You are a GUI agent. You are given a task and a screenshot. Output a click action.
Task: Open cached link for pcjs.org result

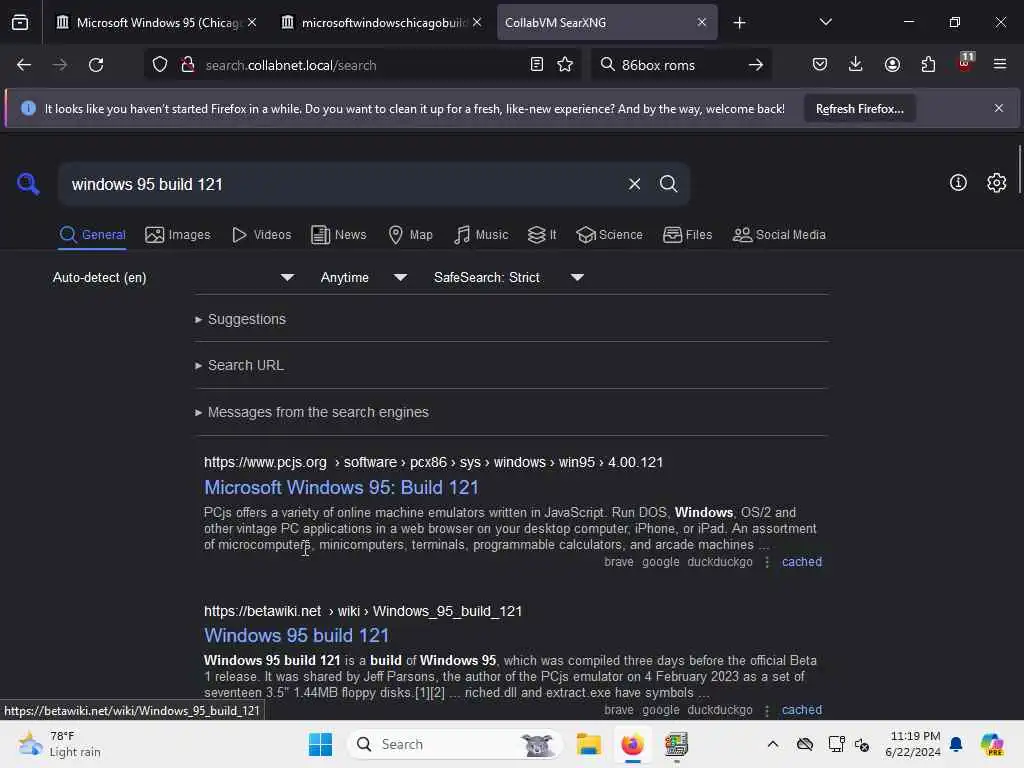coord(802,562)
